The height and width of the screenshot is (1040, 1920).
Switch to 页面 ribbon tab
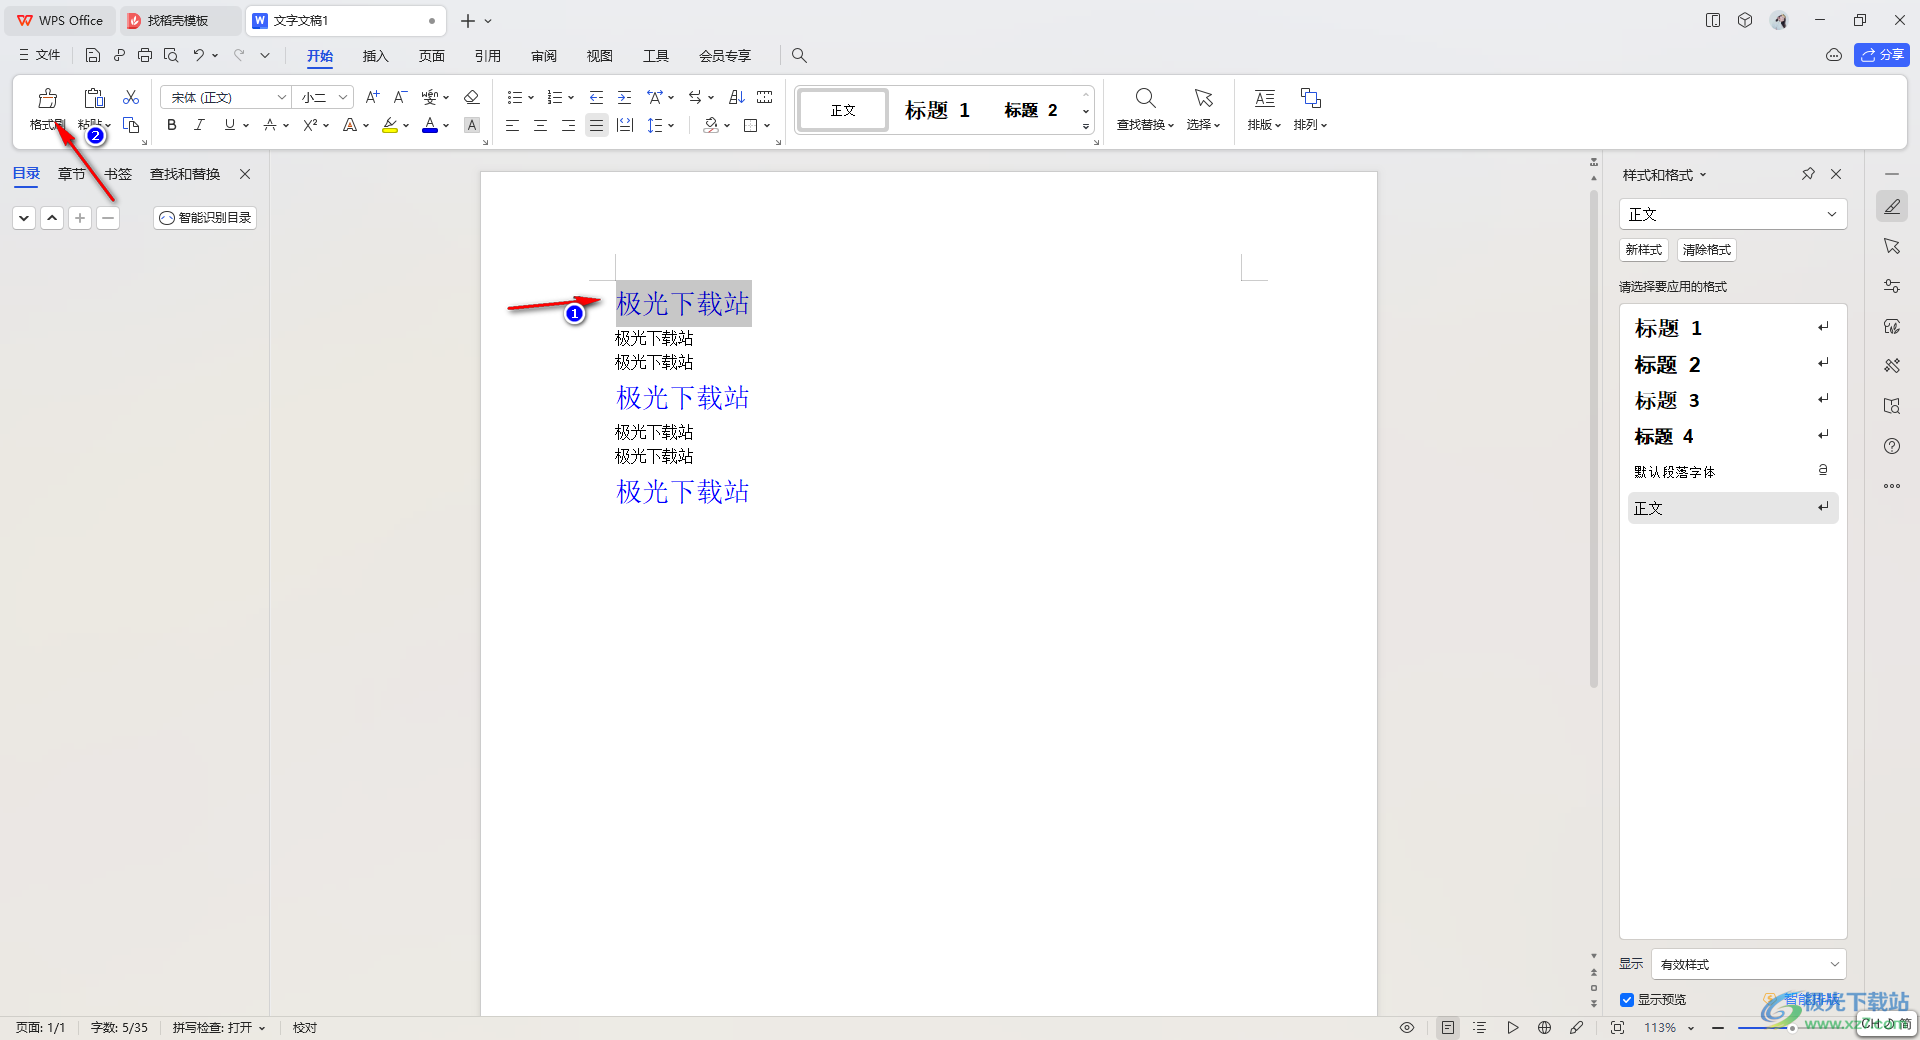431,56
